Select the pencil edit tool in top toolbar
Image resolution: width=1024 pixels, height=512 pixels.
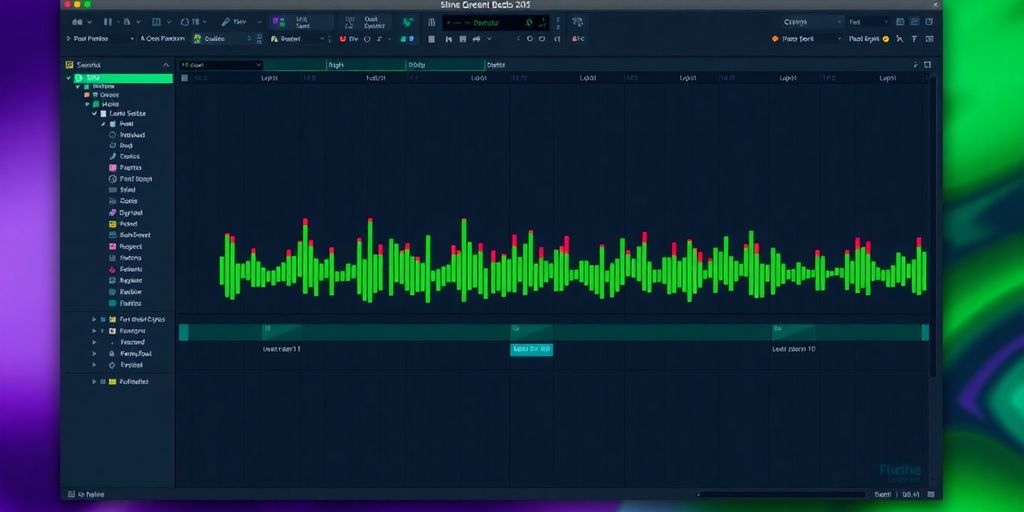click(226, 21)
